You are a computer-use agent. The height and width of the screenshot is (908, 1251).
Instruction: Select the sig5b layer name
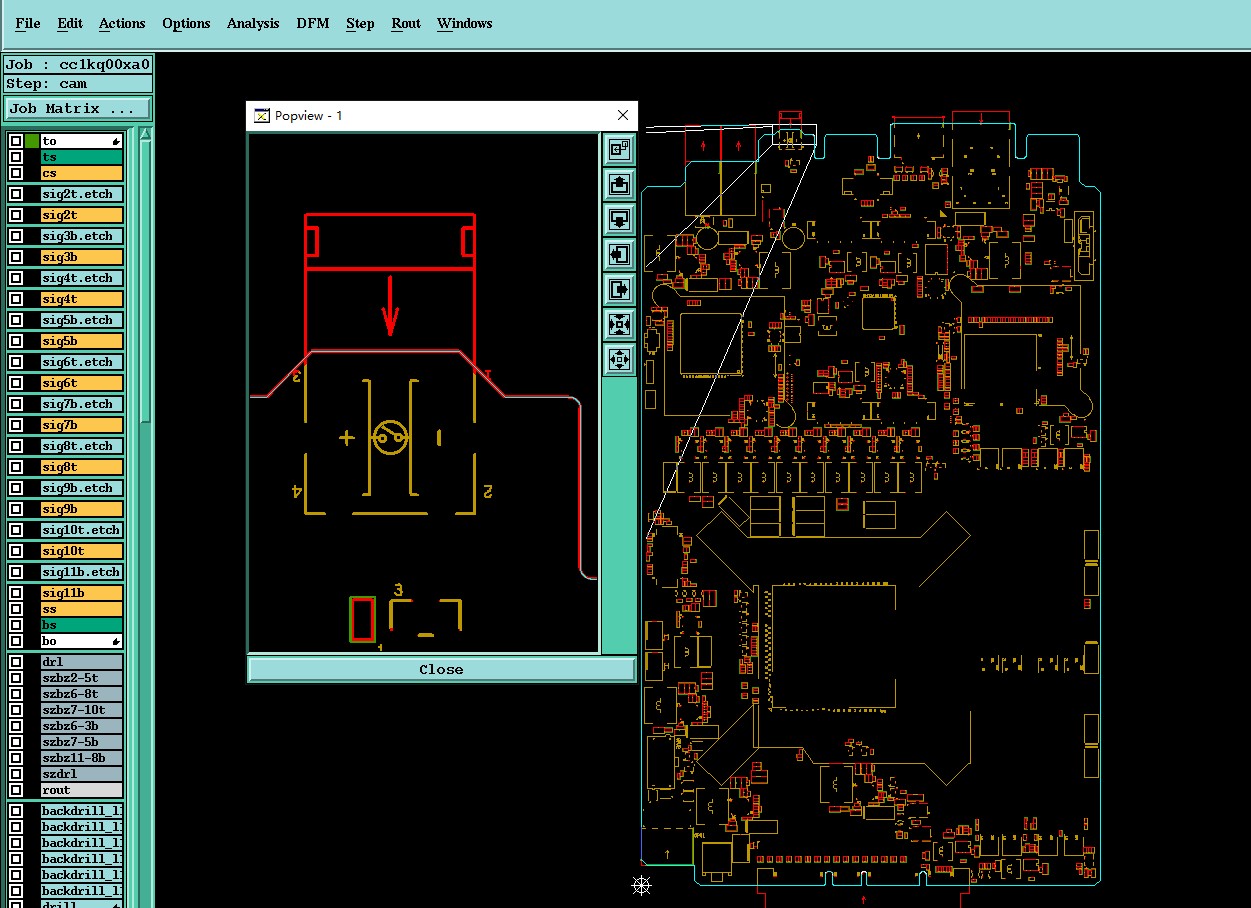coord(82,341)
